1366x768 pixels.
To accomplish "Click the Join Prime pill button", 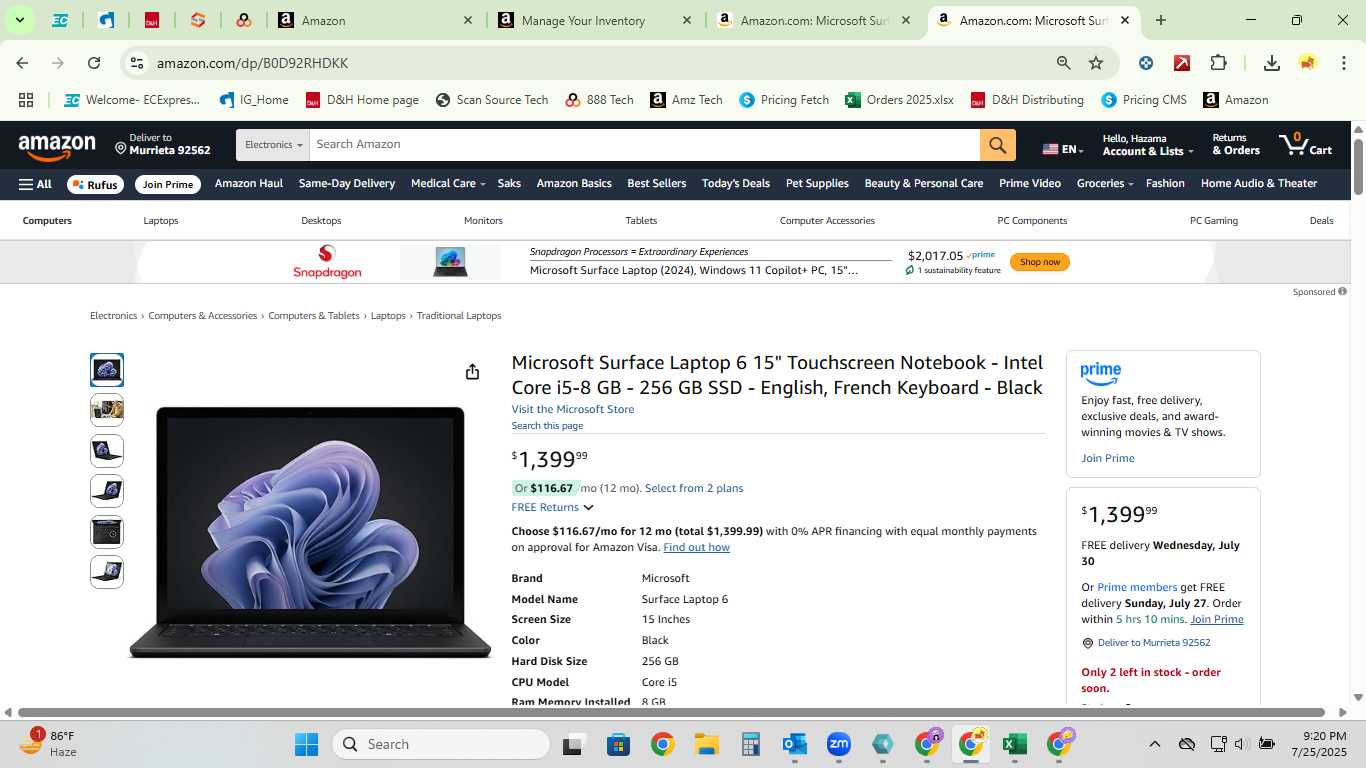I will (167, 184).
